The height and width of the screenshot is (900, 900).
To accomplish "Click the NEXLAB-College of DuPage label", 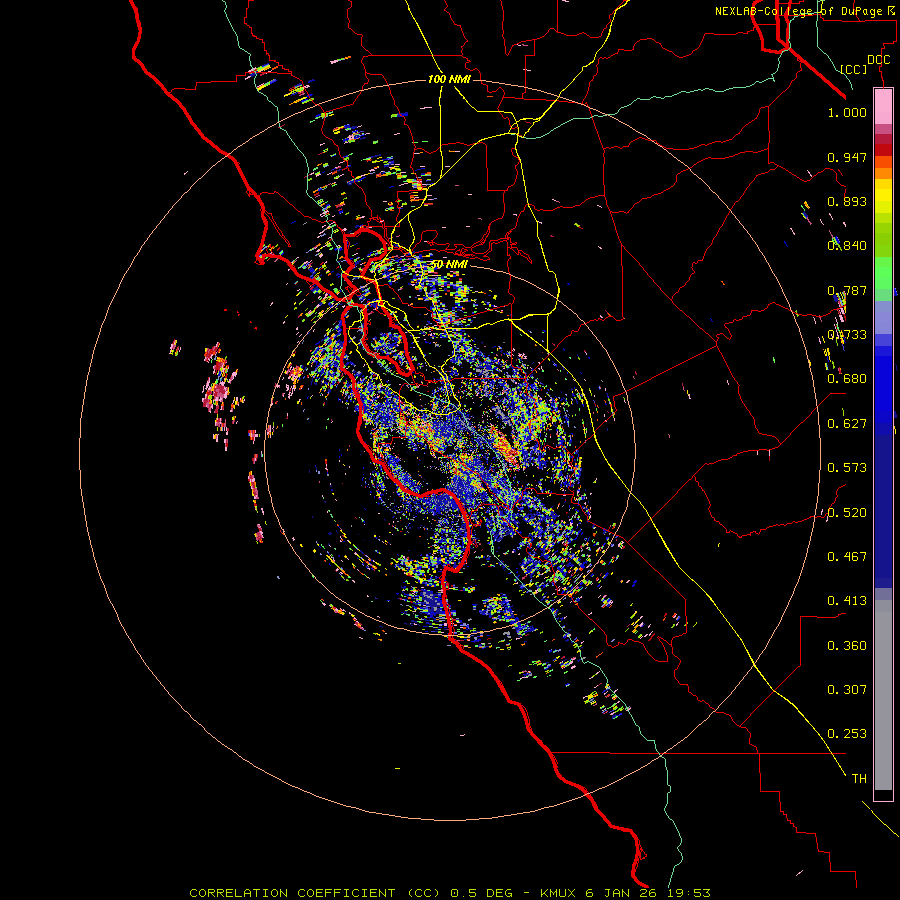I will point(801,11).
